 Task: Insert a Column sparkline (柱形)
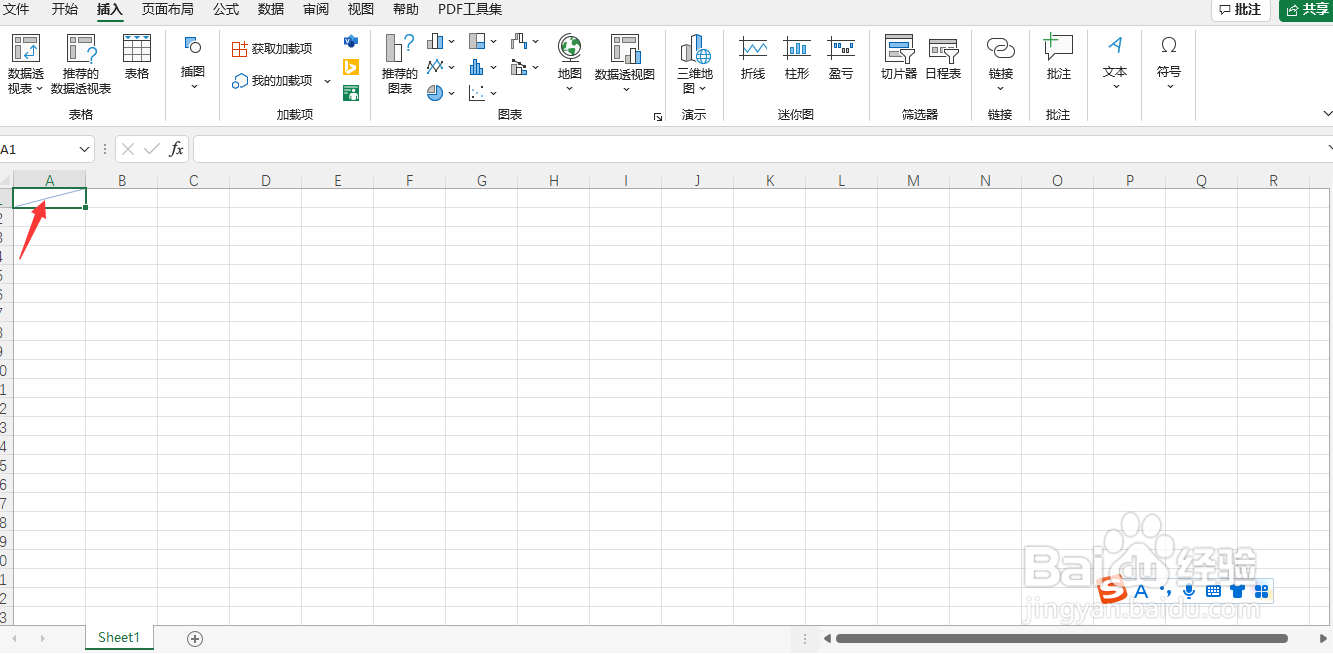pyautogui.click(x=797, y=58)
